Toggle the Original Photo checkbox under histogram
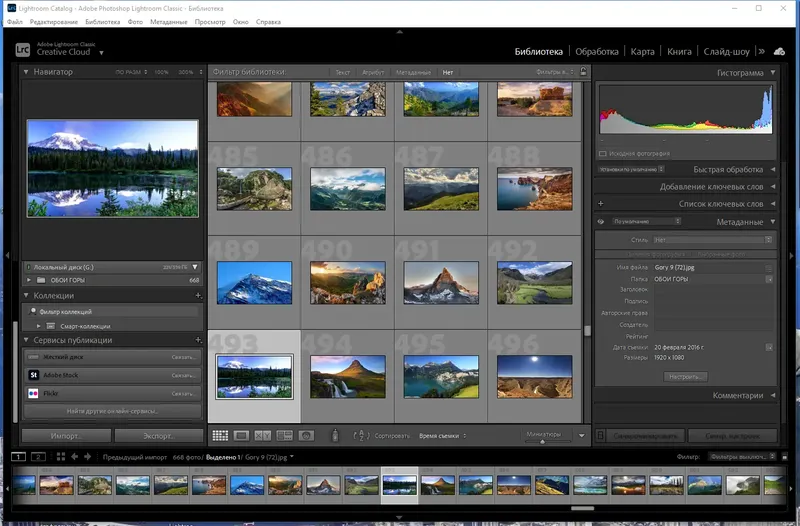The width and height of the screenshot is (800, 526). [603, 153]
